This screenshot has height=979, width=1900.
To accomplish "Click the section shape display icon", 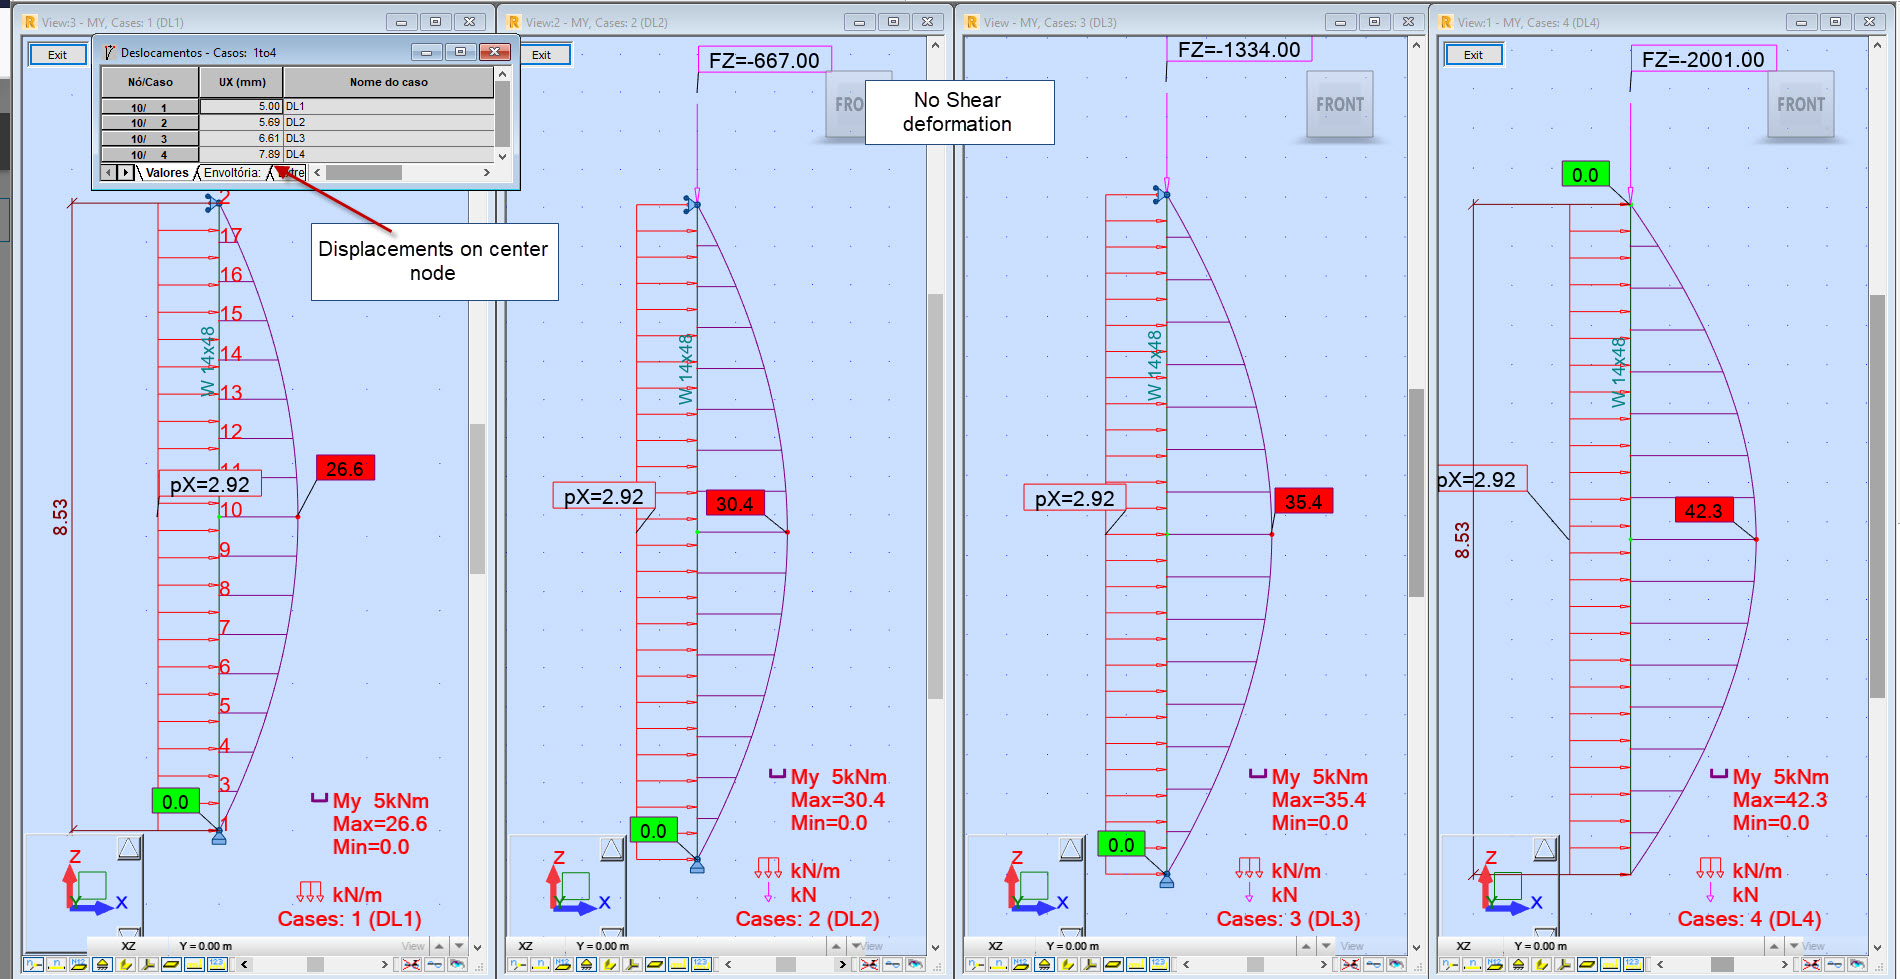I will point(125,966).
